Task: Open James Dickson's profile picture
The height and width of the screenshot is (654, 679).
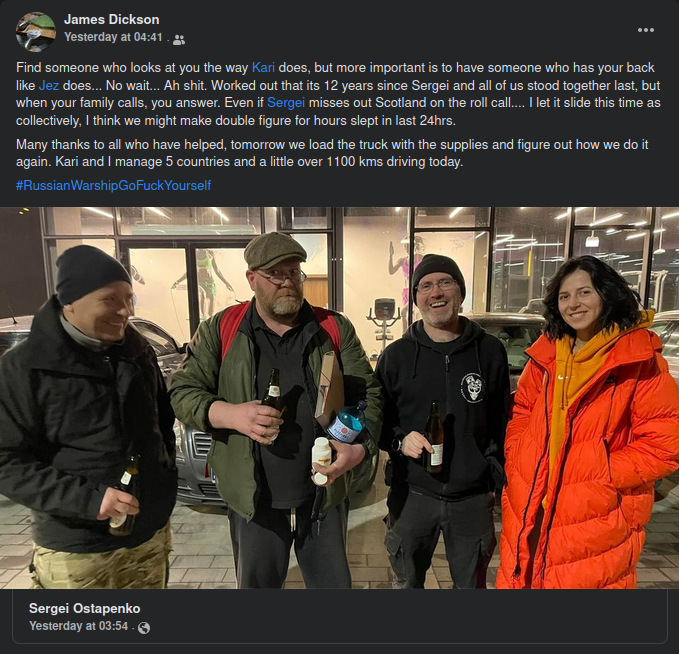Action: pyautogui.click(x=36, y=32)
